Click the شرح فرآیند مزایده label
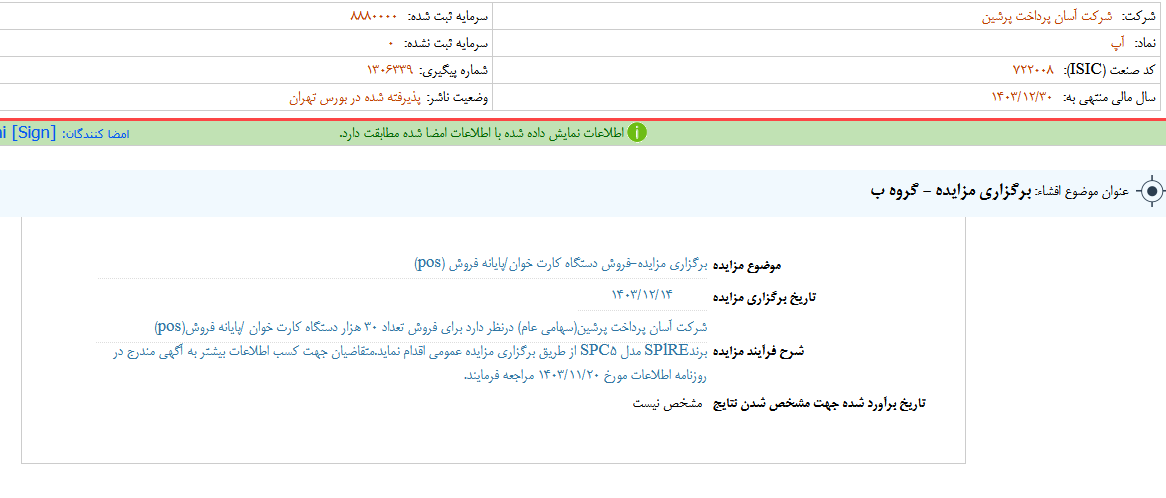 pos(758,352)
